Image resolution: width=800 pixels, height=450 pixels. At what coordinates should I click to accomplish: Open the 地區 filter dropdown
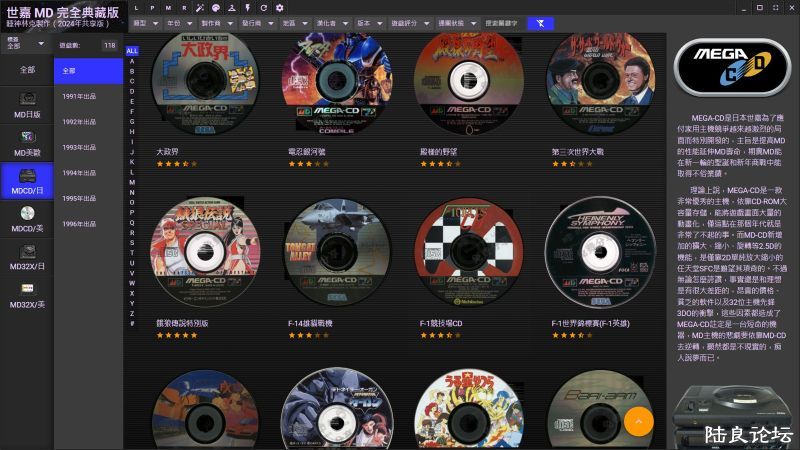[295, 23]
